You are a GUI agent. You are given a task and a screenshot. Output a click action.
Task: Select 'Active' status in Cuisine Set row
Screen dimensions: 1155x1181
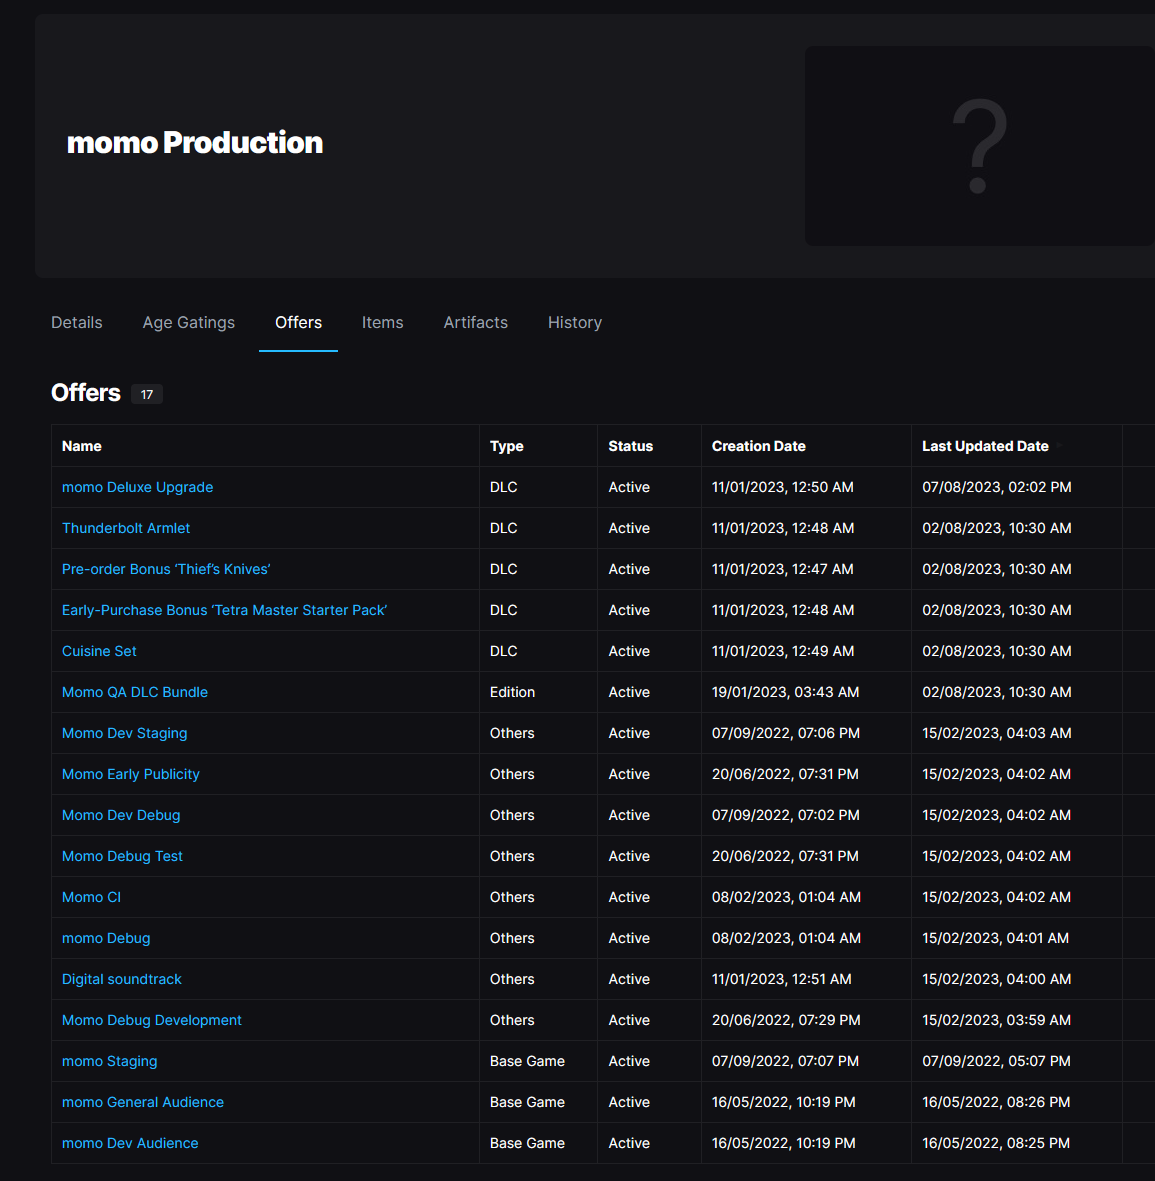(629, 651)
